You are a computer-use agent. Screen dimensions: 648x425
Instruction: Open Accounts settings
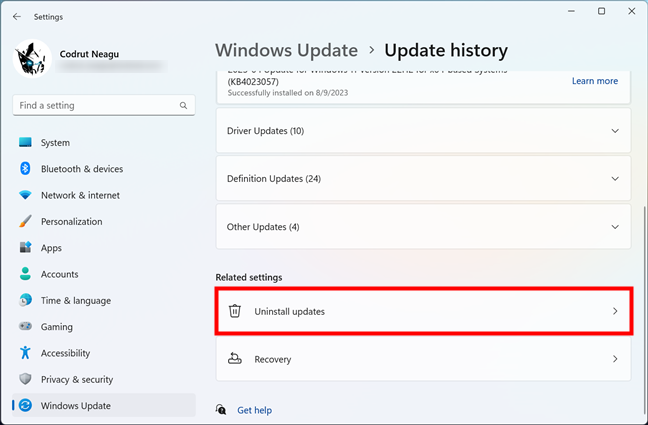pyautogui.click(x=60, y=274)
